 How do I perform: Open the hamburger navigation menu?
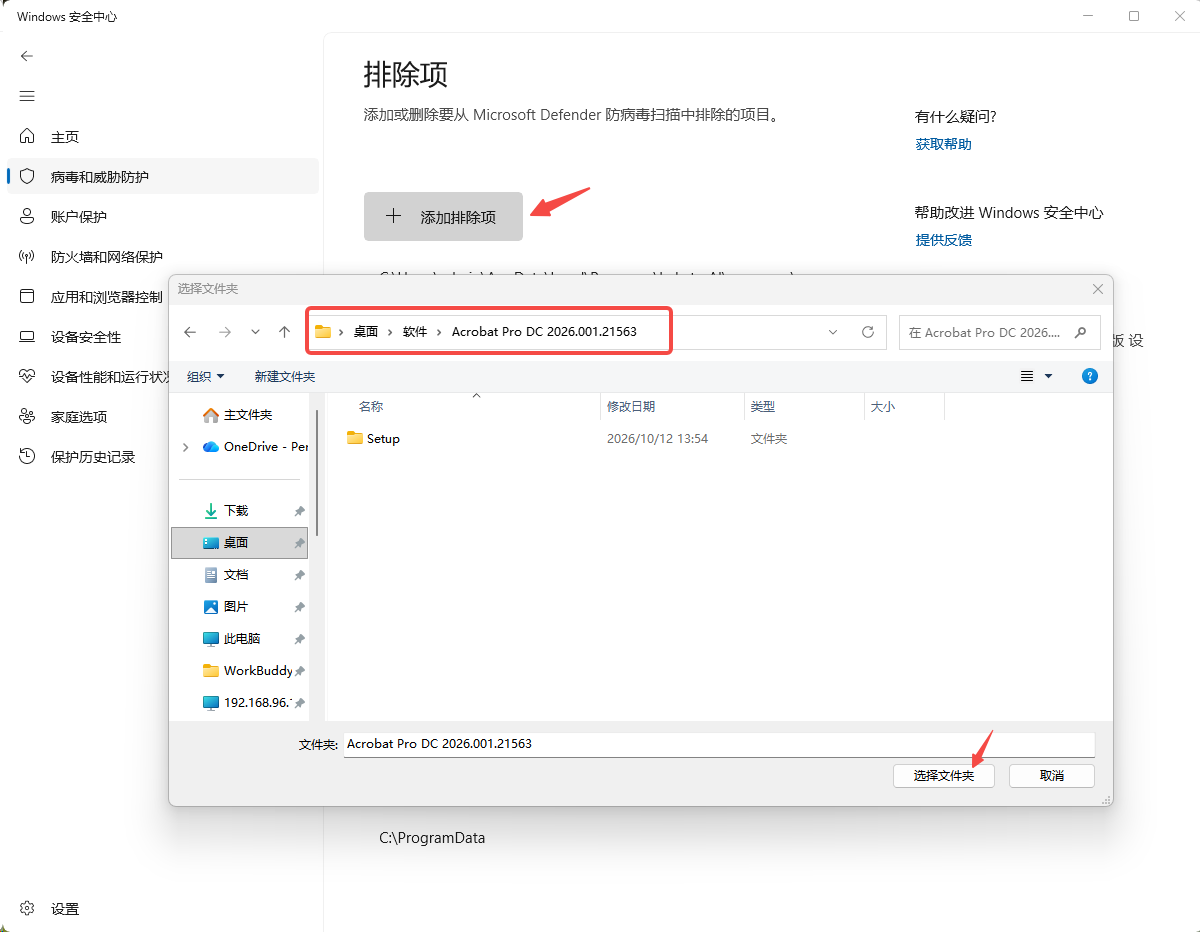pos(27,96)
